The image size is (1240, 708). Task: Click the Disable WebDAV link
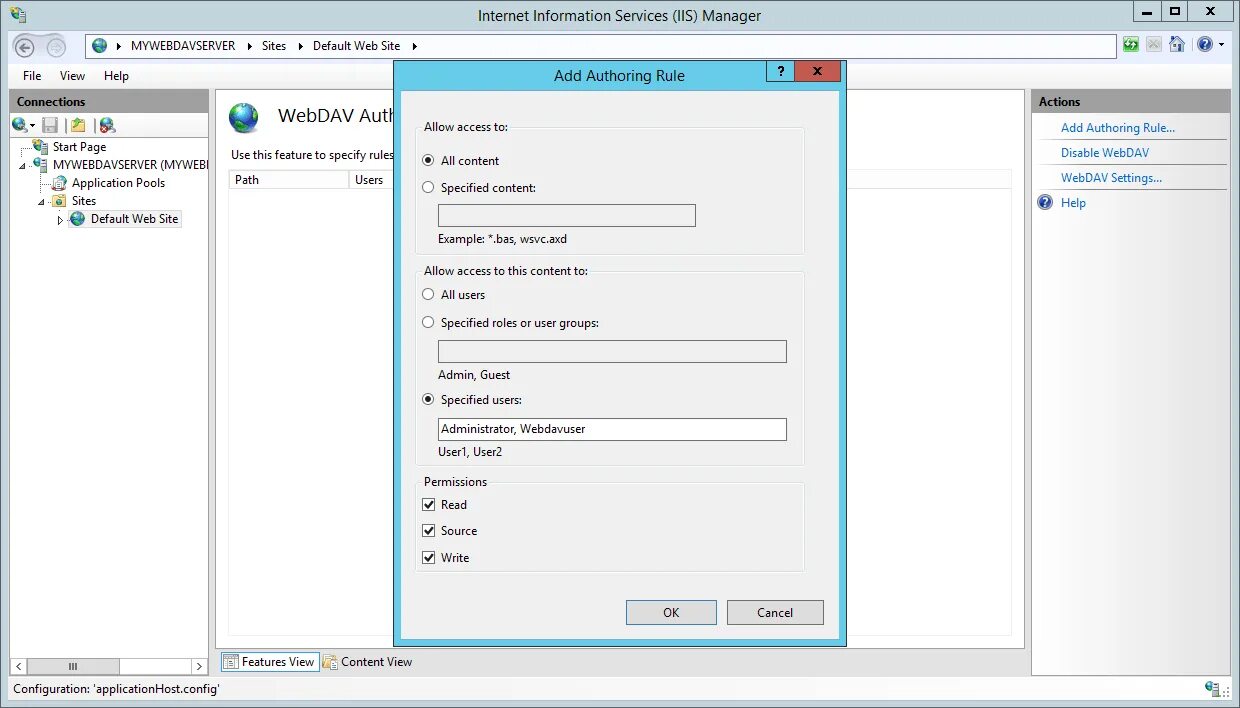point(1105,153)
